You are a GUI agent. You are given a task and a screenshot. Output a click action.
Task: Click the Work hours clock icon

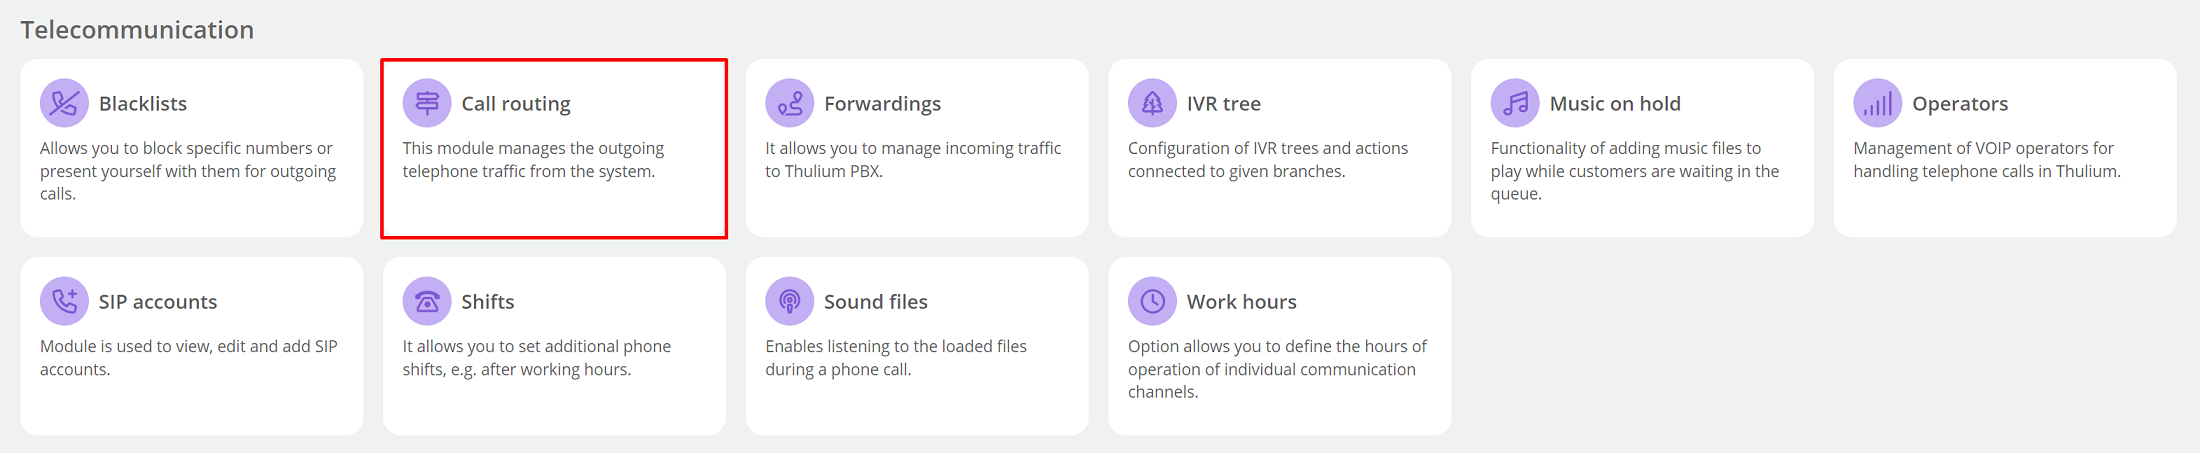(1152, 301)
